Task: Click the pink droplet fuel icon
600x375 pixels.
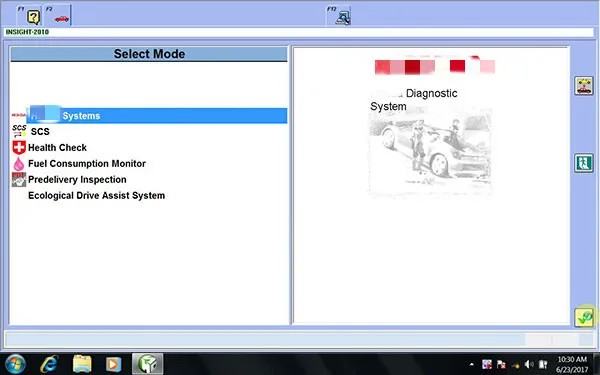Action: pyautogui.click(x=19, y=164)
